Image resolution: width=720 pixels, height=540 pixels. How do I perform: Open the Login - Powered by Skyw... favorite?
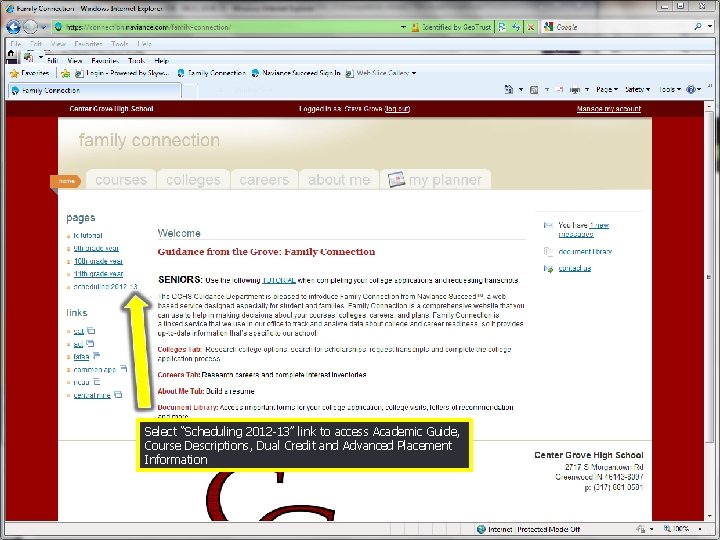(x=122, y=73)
